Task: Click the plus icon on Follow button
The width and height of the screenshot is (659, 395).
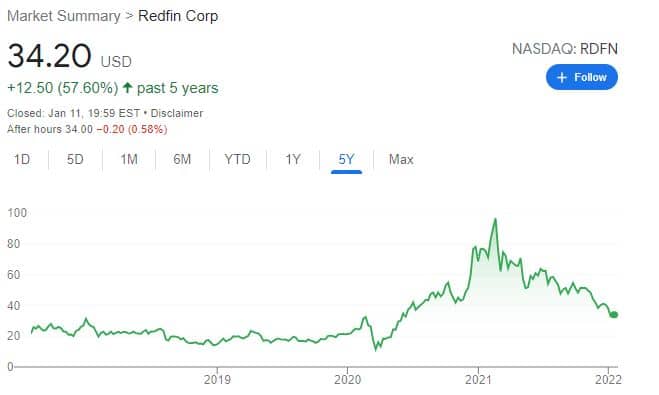Action: point(562,77)
